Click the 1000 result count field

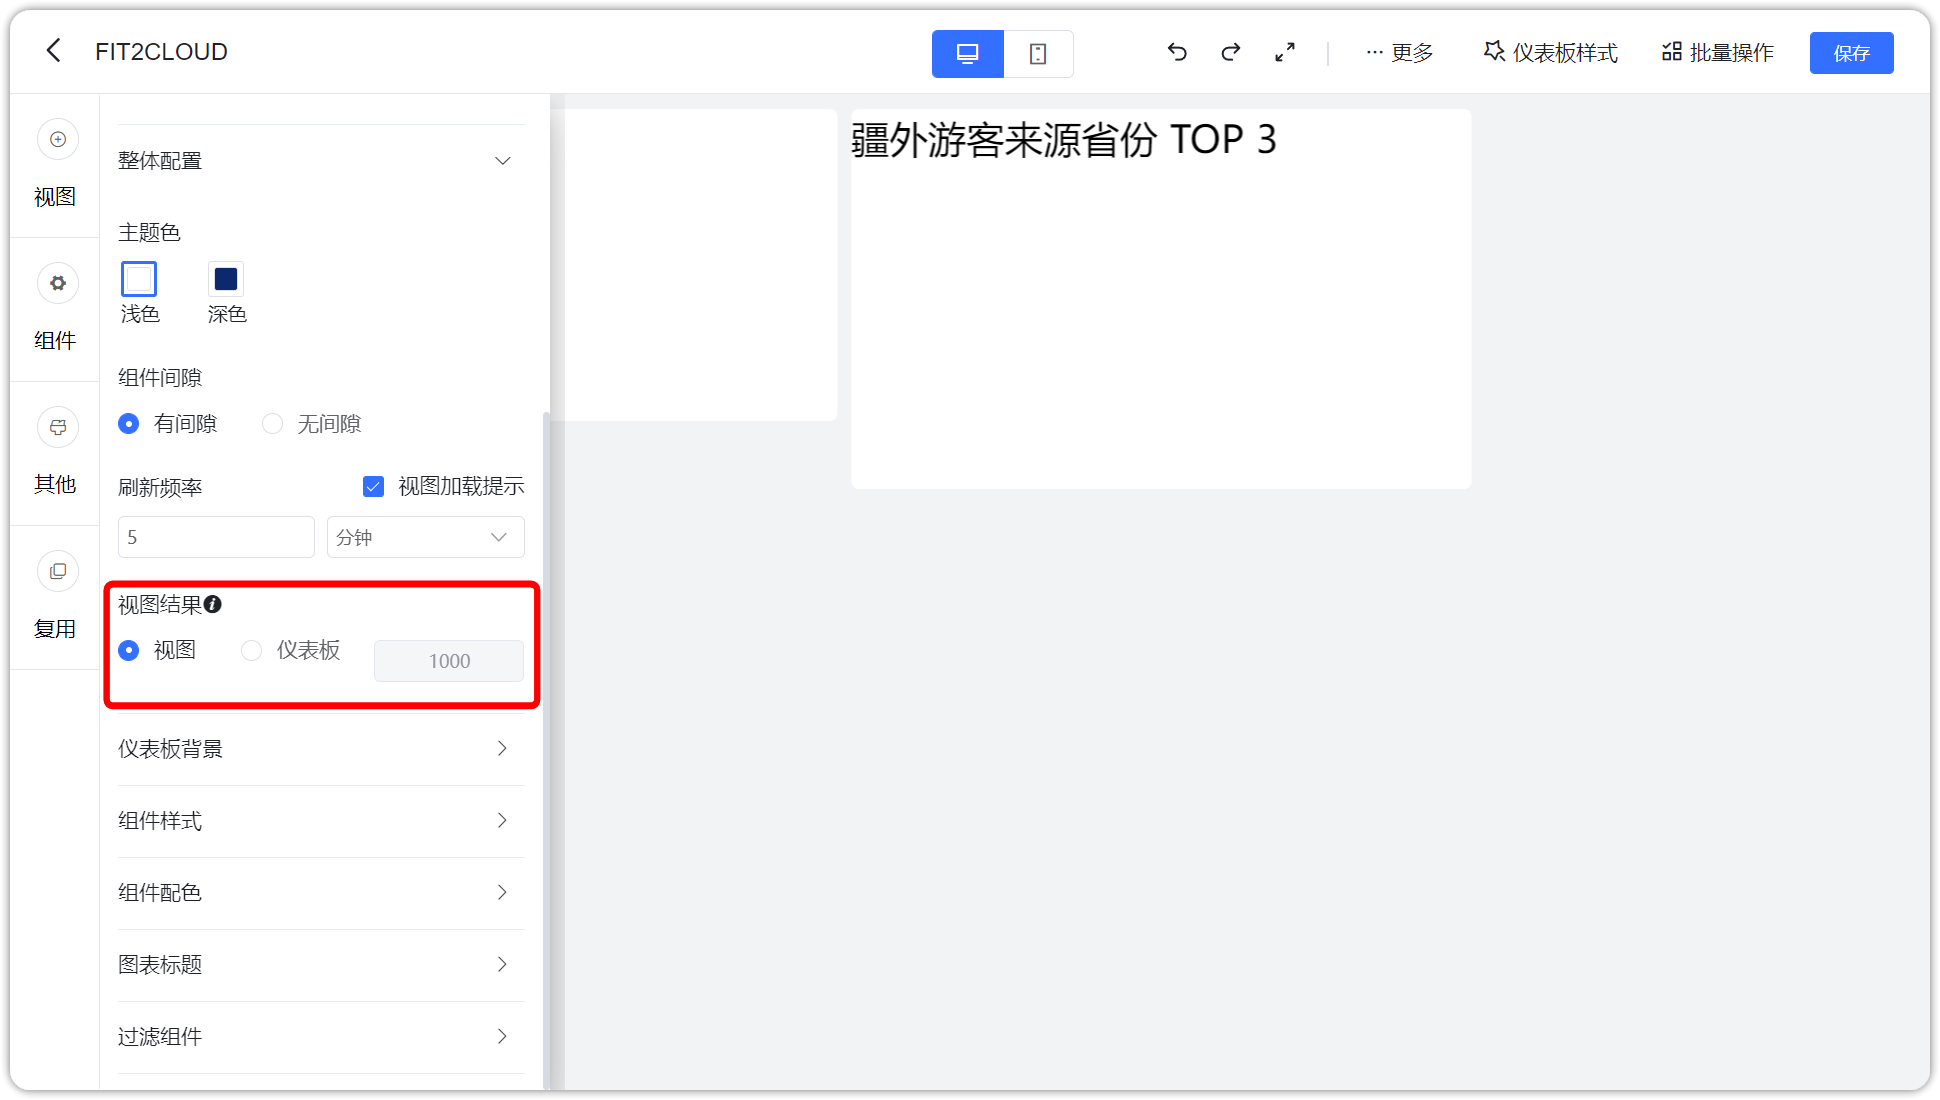point(449,661)
